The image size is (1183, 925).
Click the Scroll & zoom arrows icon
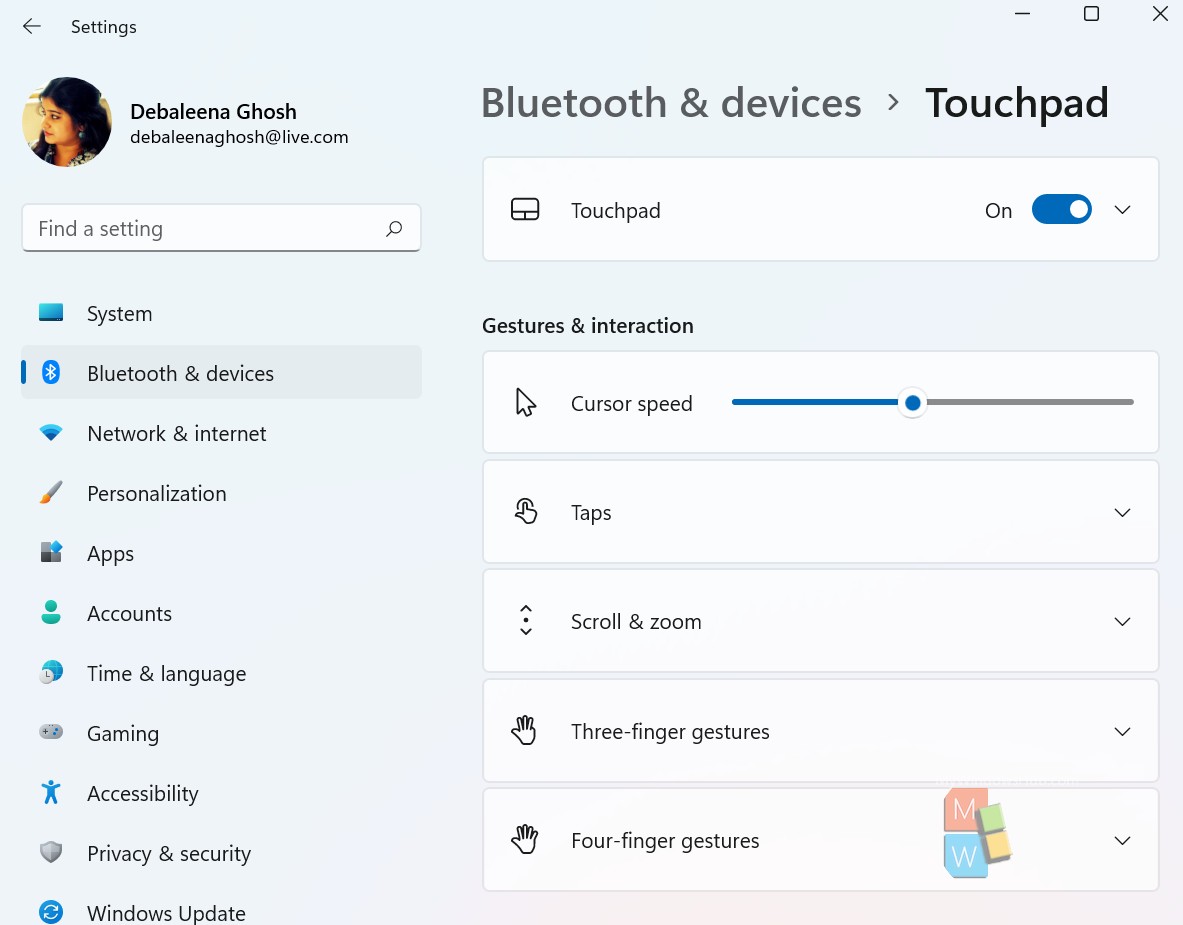(526, 621)
